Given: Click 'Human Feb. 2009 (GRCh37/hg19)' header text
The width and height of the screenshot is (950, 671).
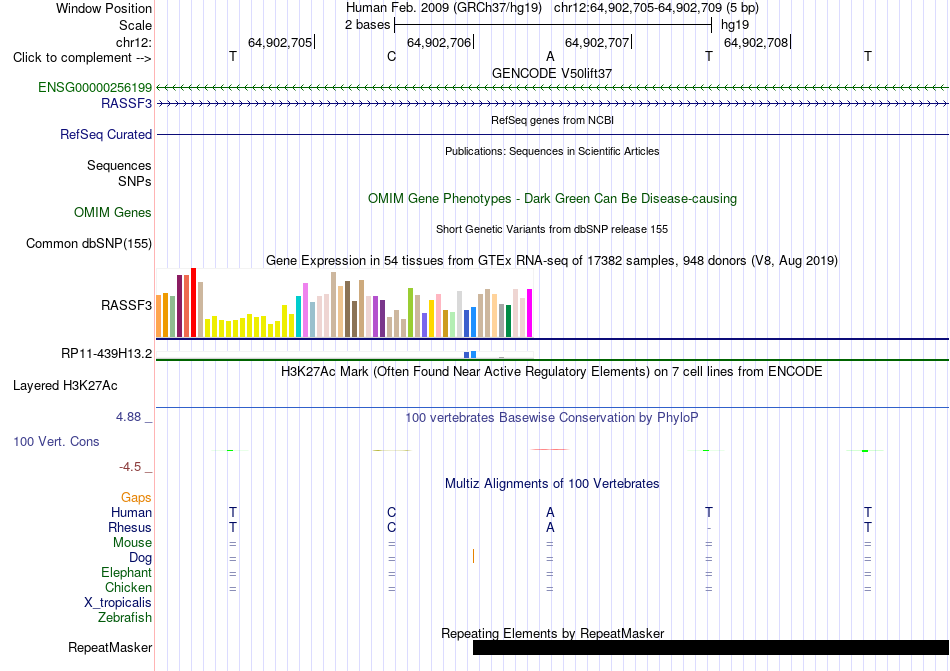Looking at the screenshot, I should click(x=445, y=8).
